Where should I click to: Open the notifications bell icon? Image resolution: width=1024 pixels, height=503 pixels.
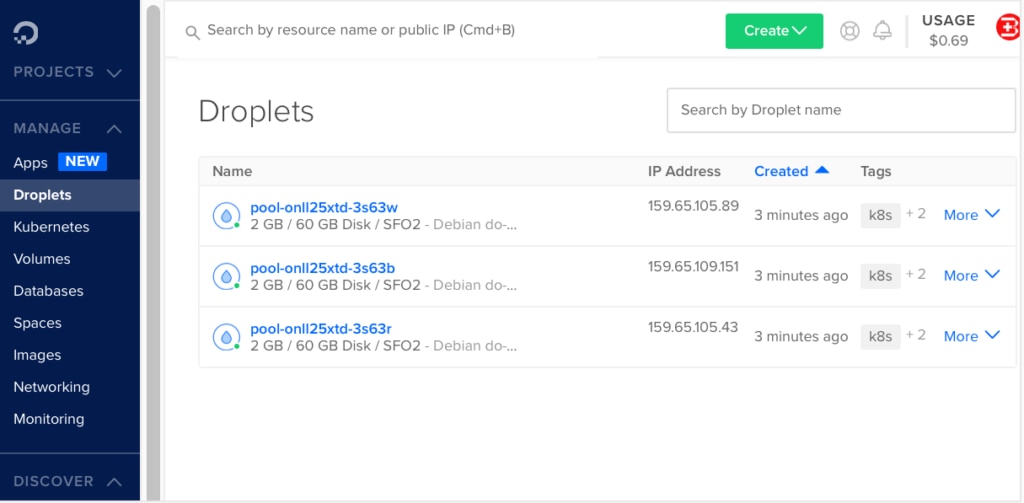coord(882,31)
